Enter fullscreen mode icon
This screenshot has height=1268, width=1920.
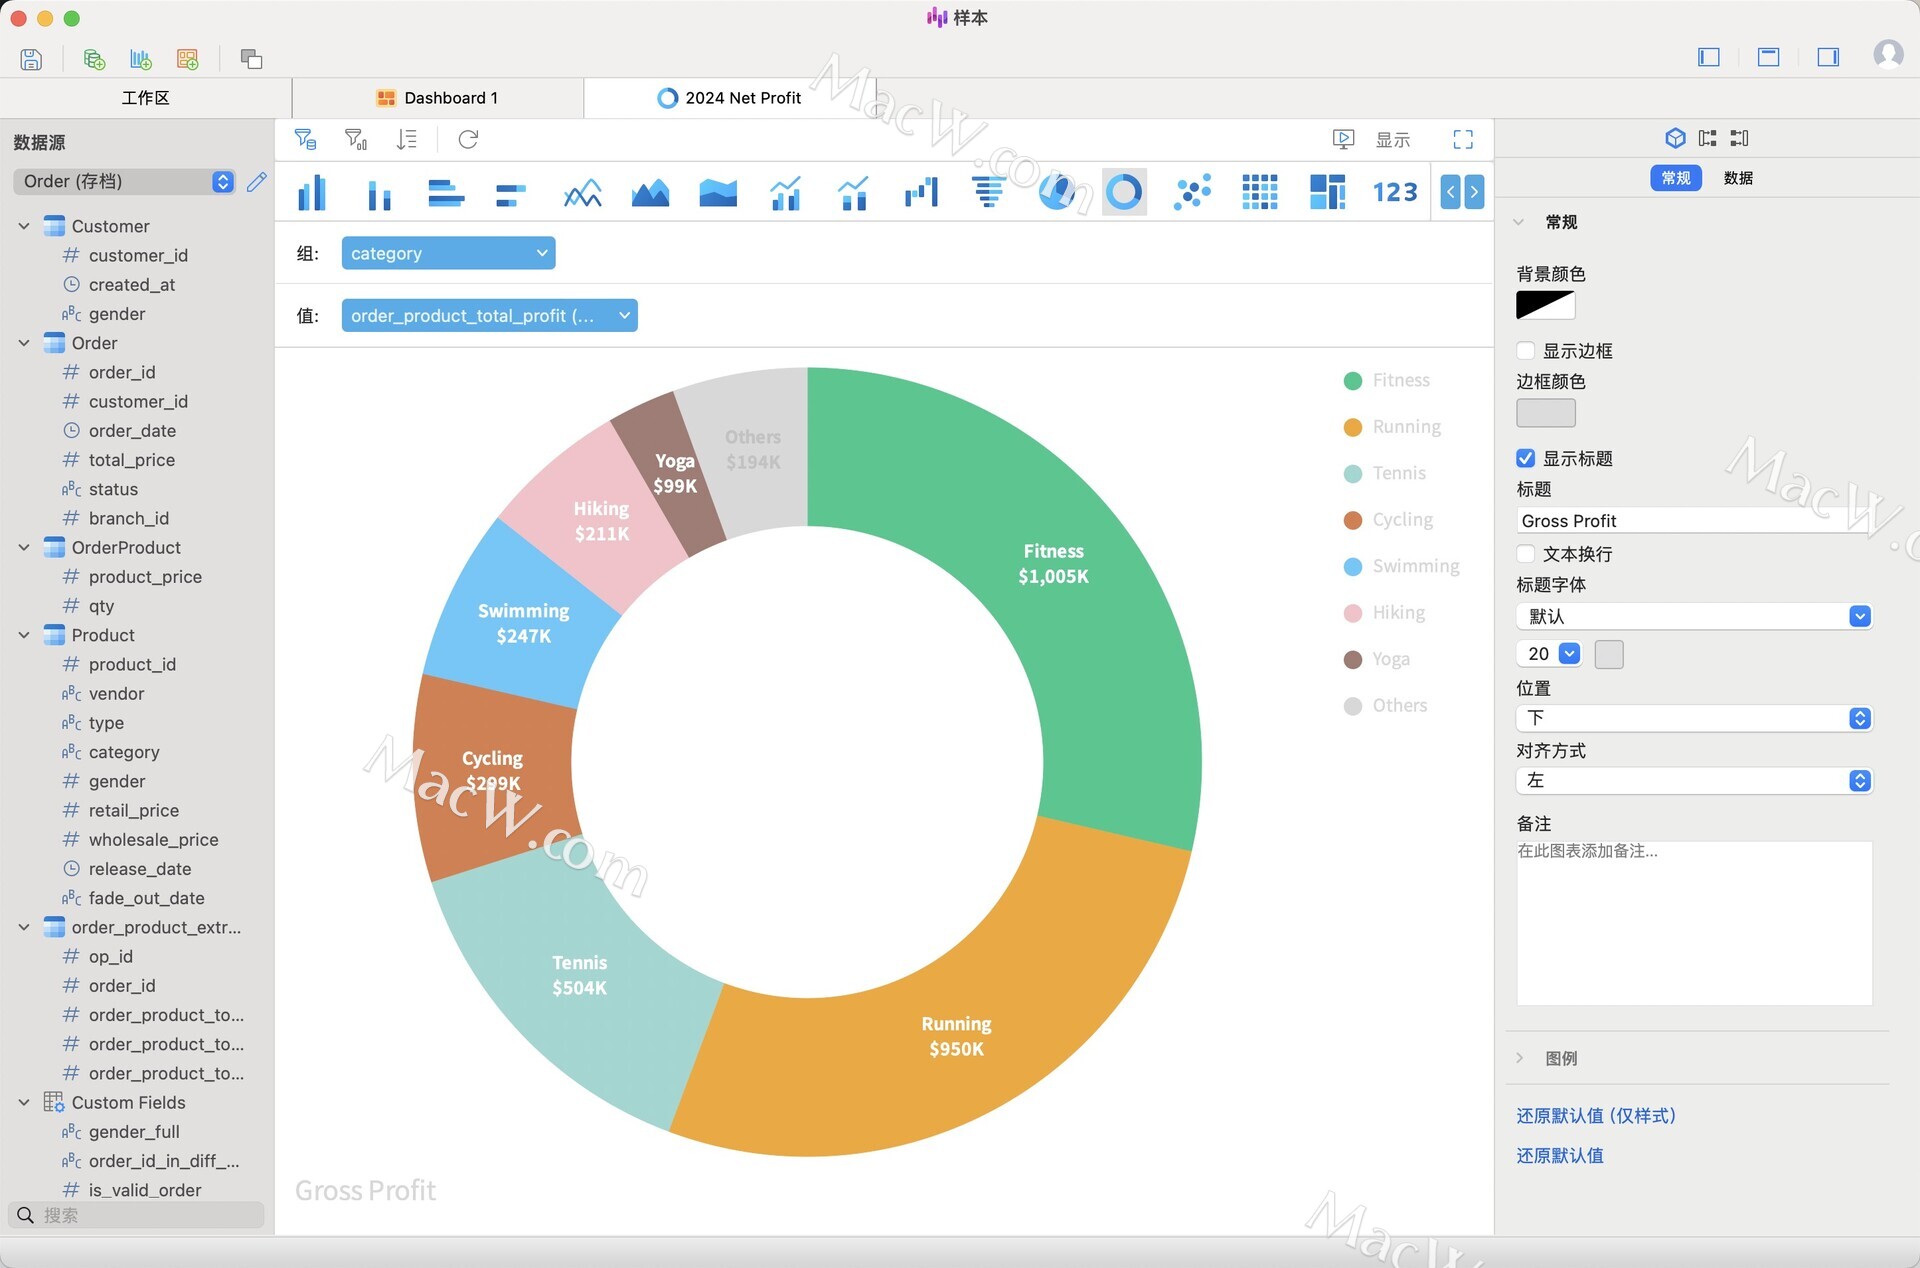[x=1463, y=139]
